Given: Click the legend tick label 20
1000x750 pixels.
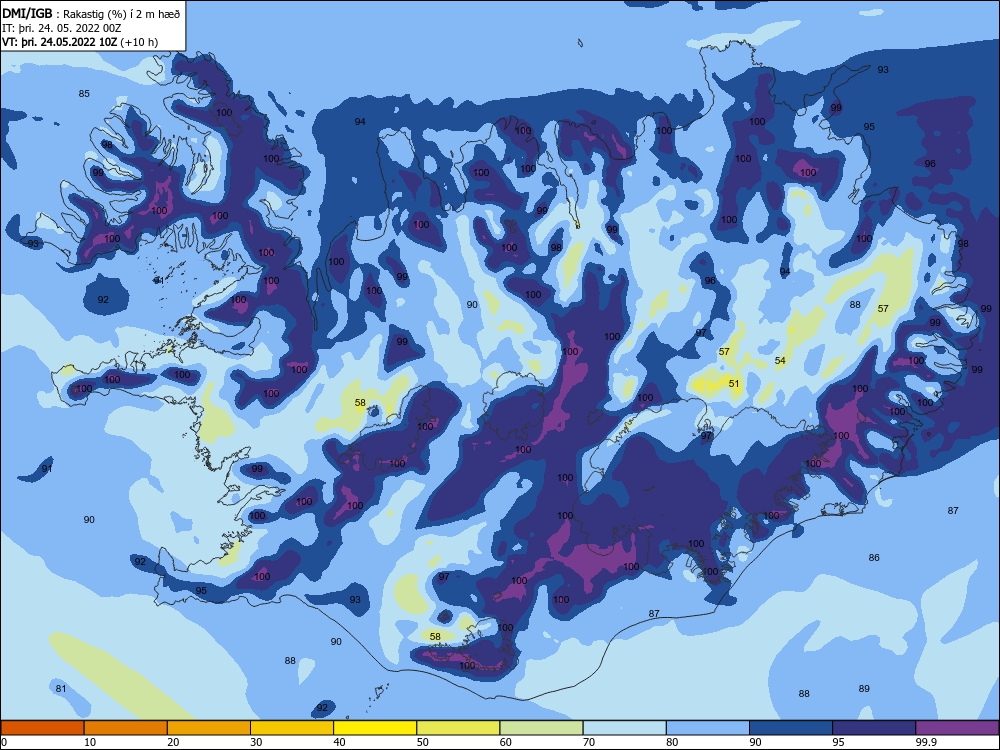Looking at the screenshot, I should pos(173,742).
